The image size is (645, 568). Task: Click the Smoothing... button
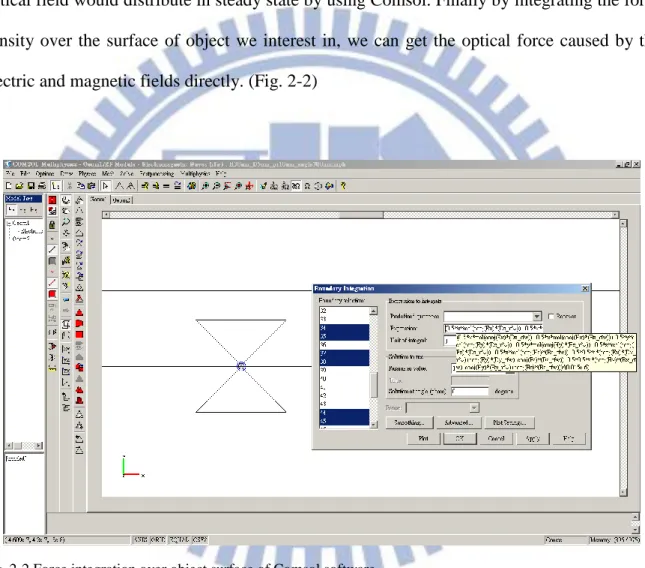click(410, 422)
